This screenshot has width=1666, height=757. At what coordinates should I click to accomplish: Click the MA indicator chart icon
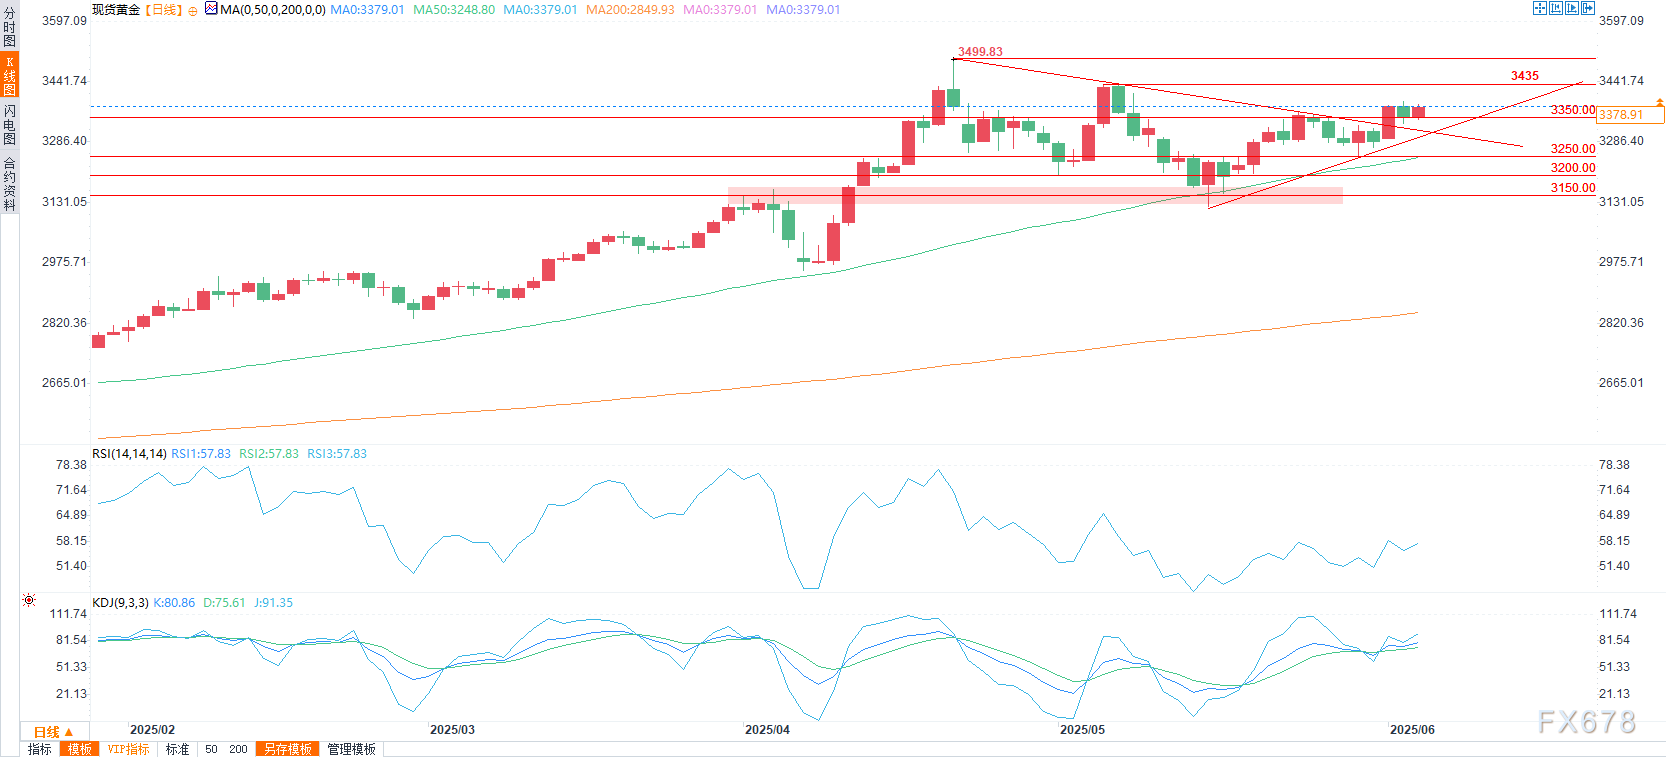(211, 9)
